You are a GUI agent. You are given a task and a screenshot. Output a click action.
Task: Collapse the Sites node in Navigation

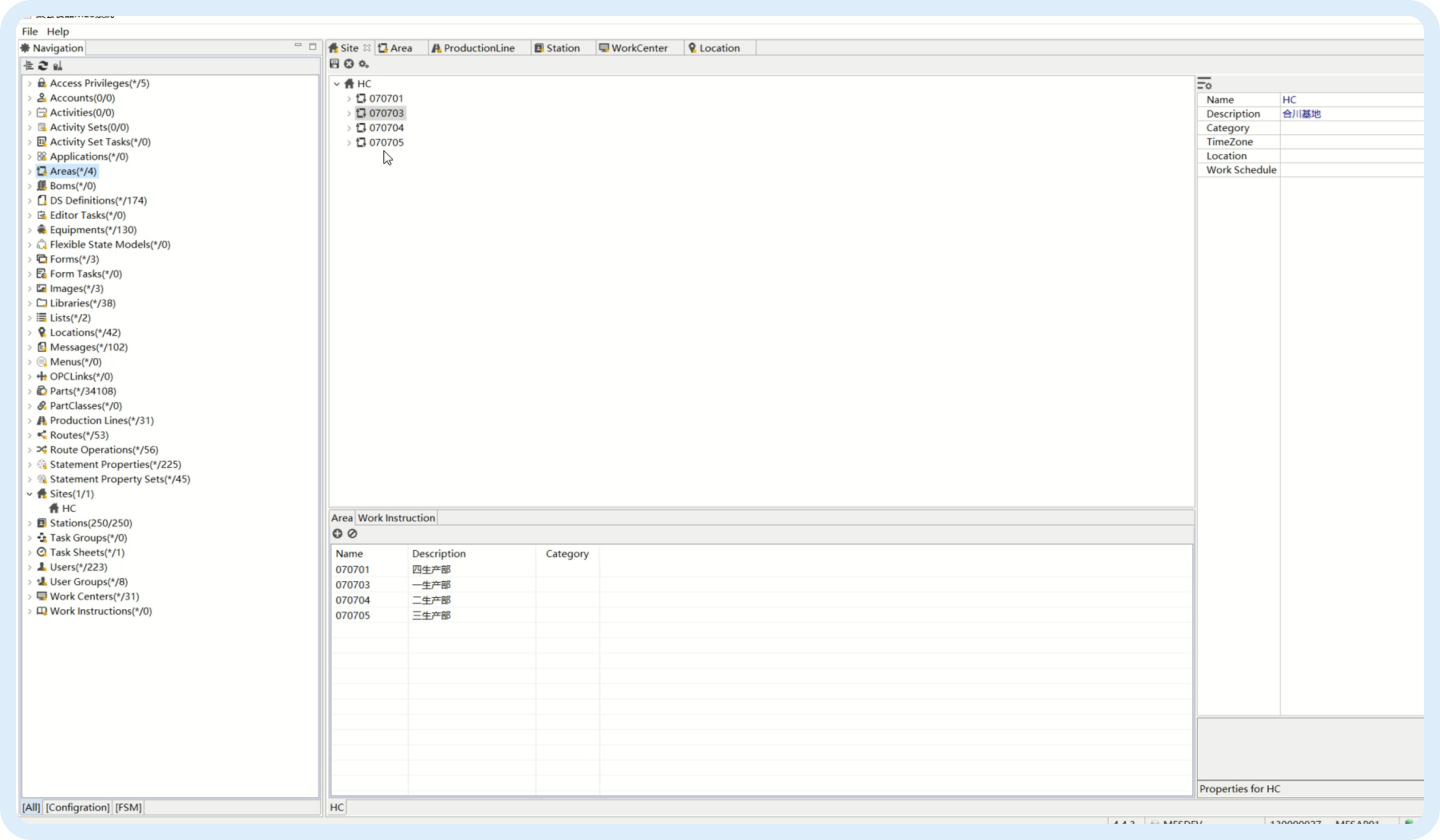(x=30, y=494)
